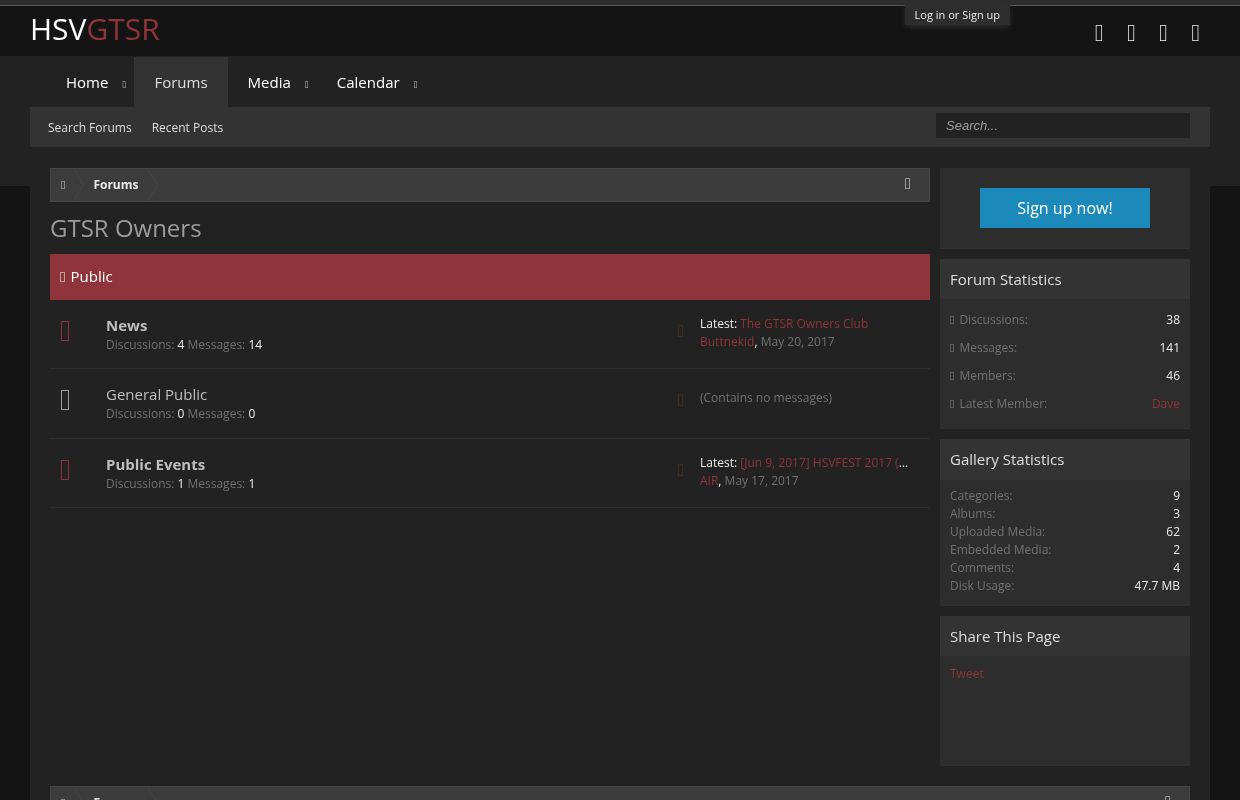This screenshot has height=800, width=1240.
Task: Open quick navigation icon in breadcrumb bar
Action: click(908, 184)
